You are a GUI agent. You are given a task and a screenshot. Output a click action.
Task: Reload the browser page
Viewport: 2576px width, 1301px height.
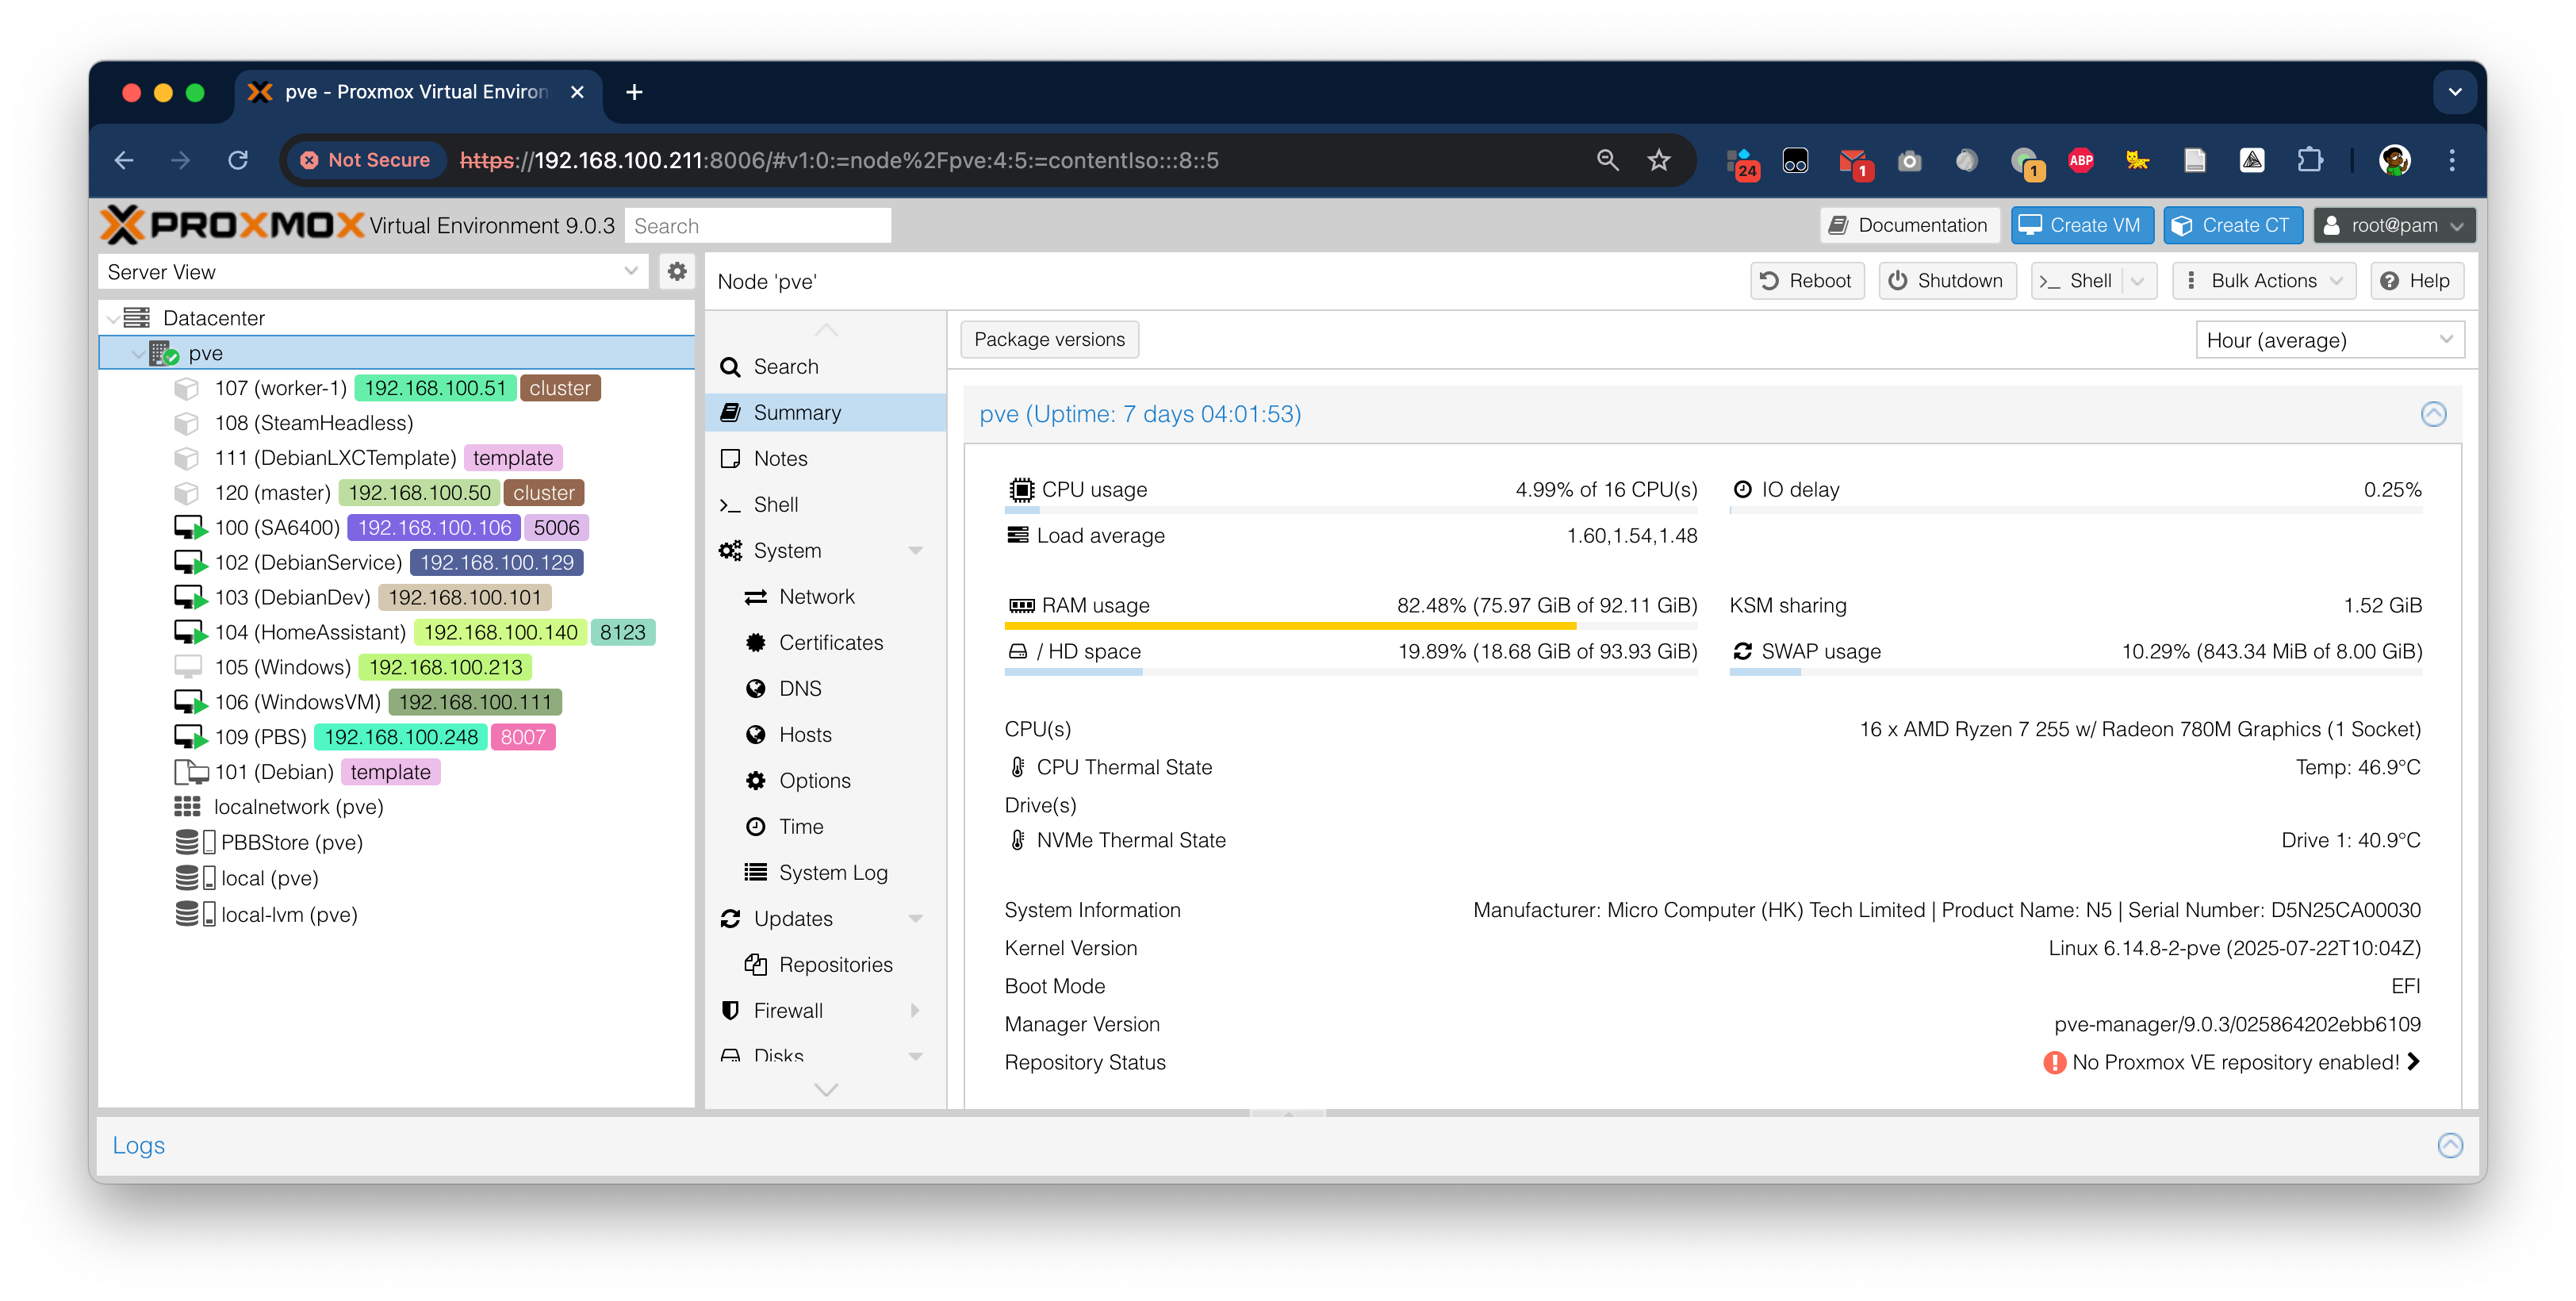[238, 160]
